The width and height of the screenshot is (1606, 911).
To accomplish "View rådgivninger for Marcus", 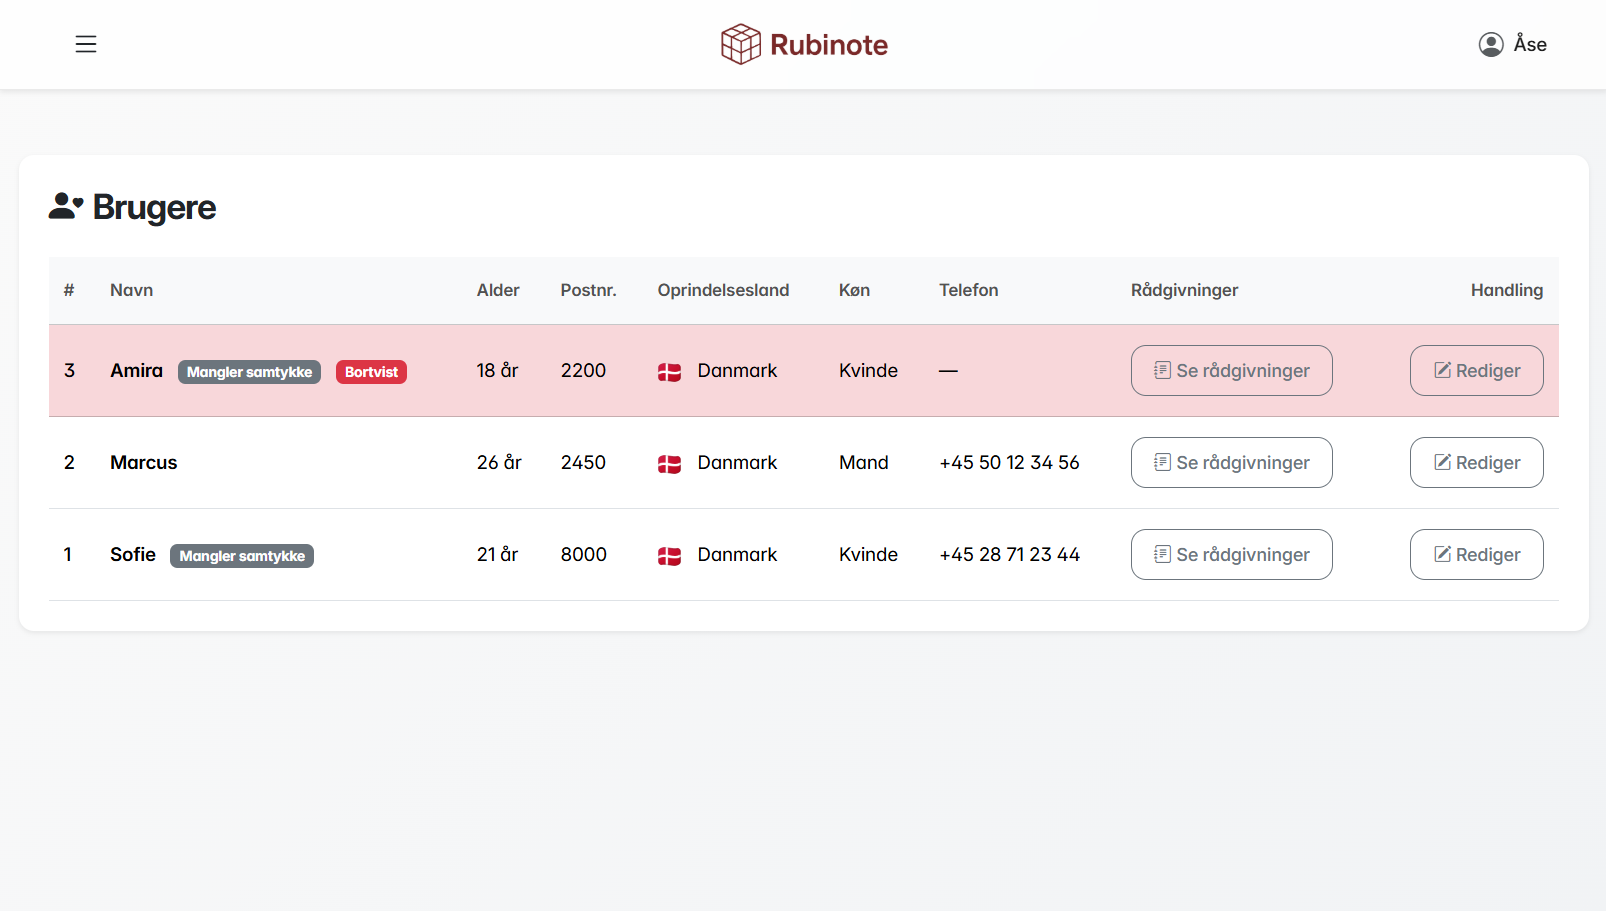I will (1231, 463).
